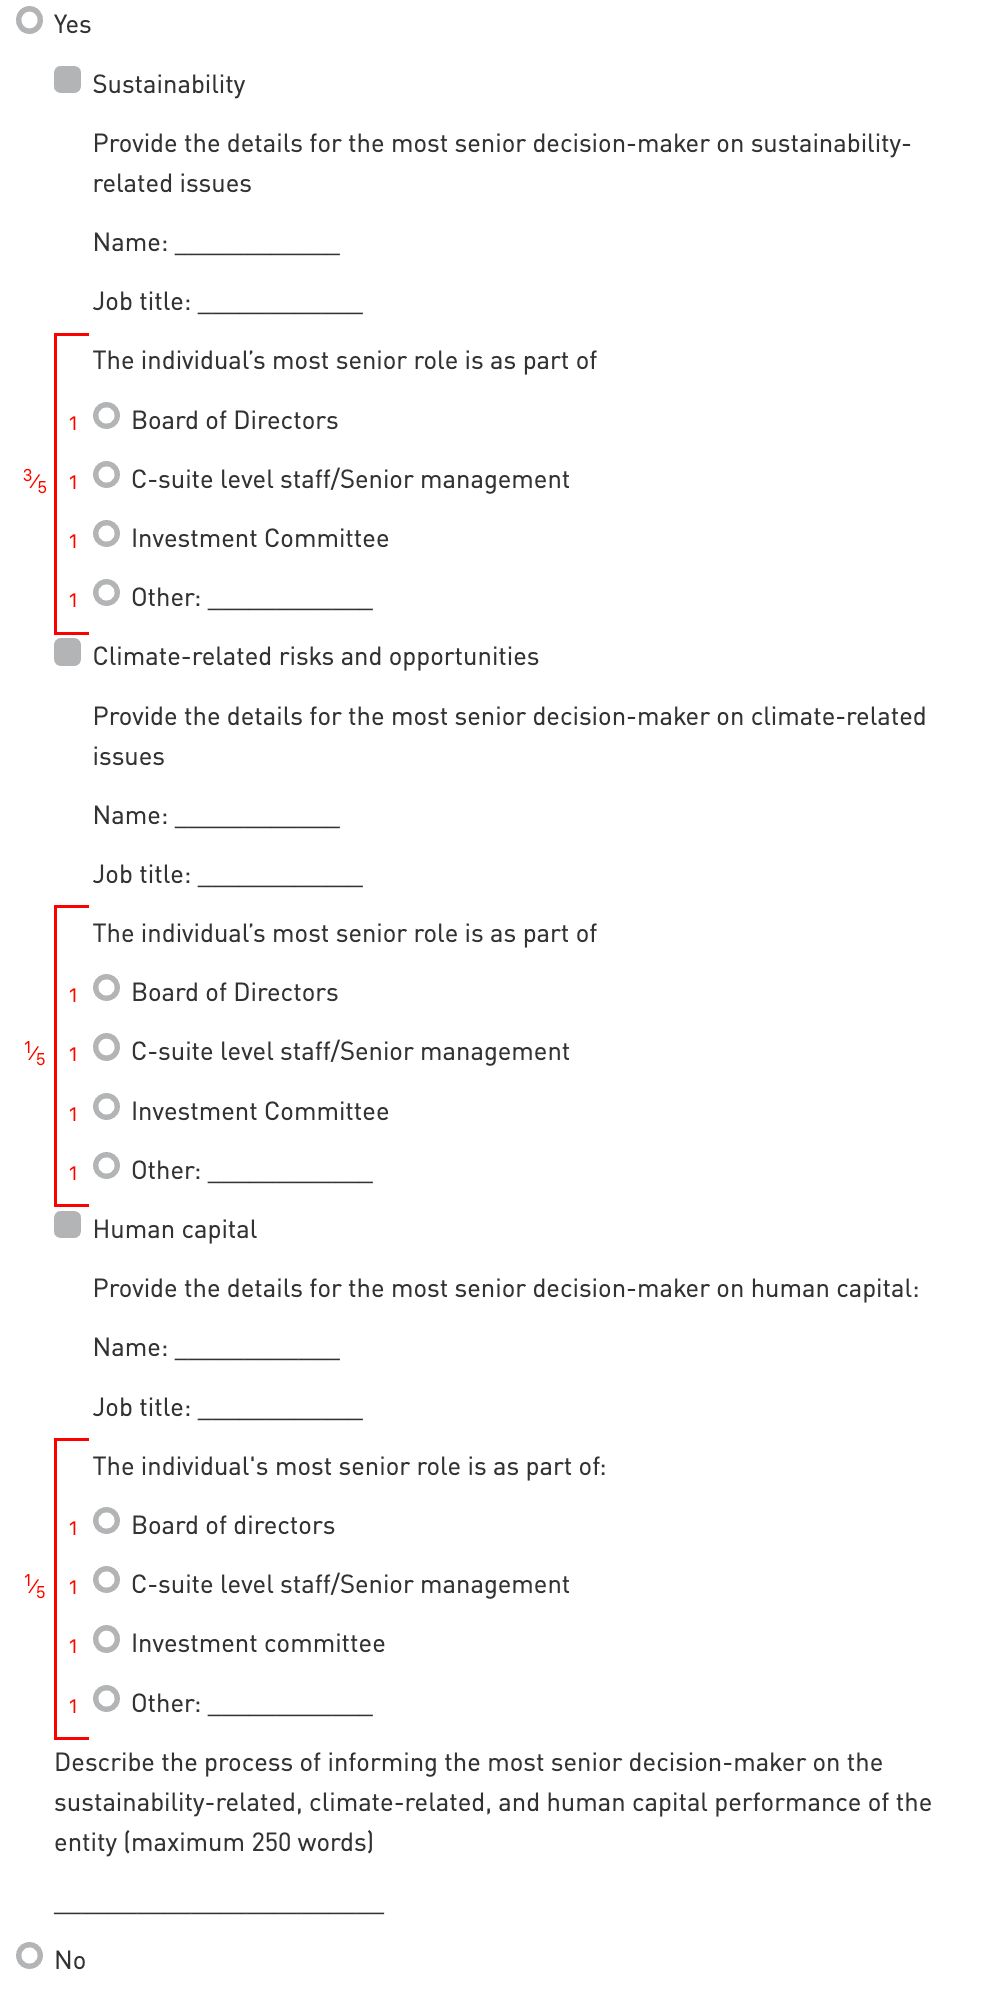Viewport: 982px width, 1992px height.
Task: Select Board of Directors under Sustainability
Action: pyautogui.click(x=107, y=416)
